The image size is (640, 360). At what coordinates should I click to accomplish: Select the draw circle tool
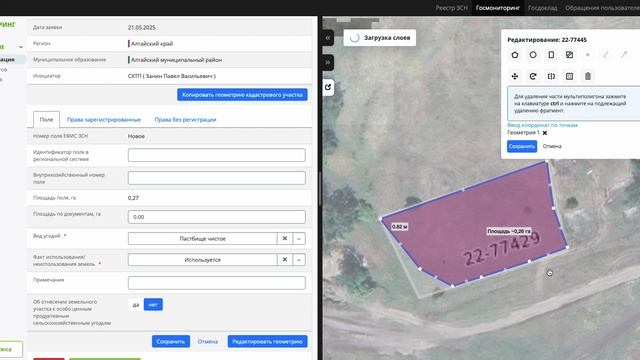coord(533,55)
